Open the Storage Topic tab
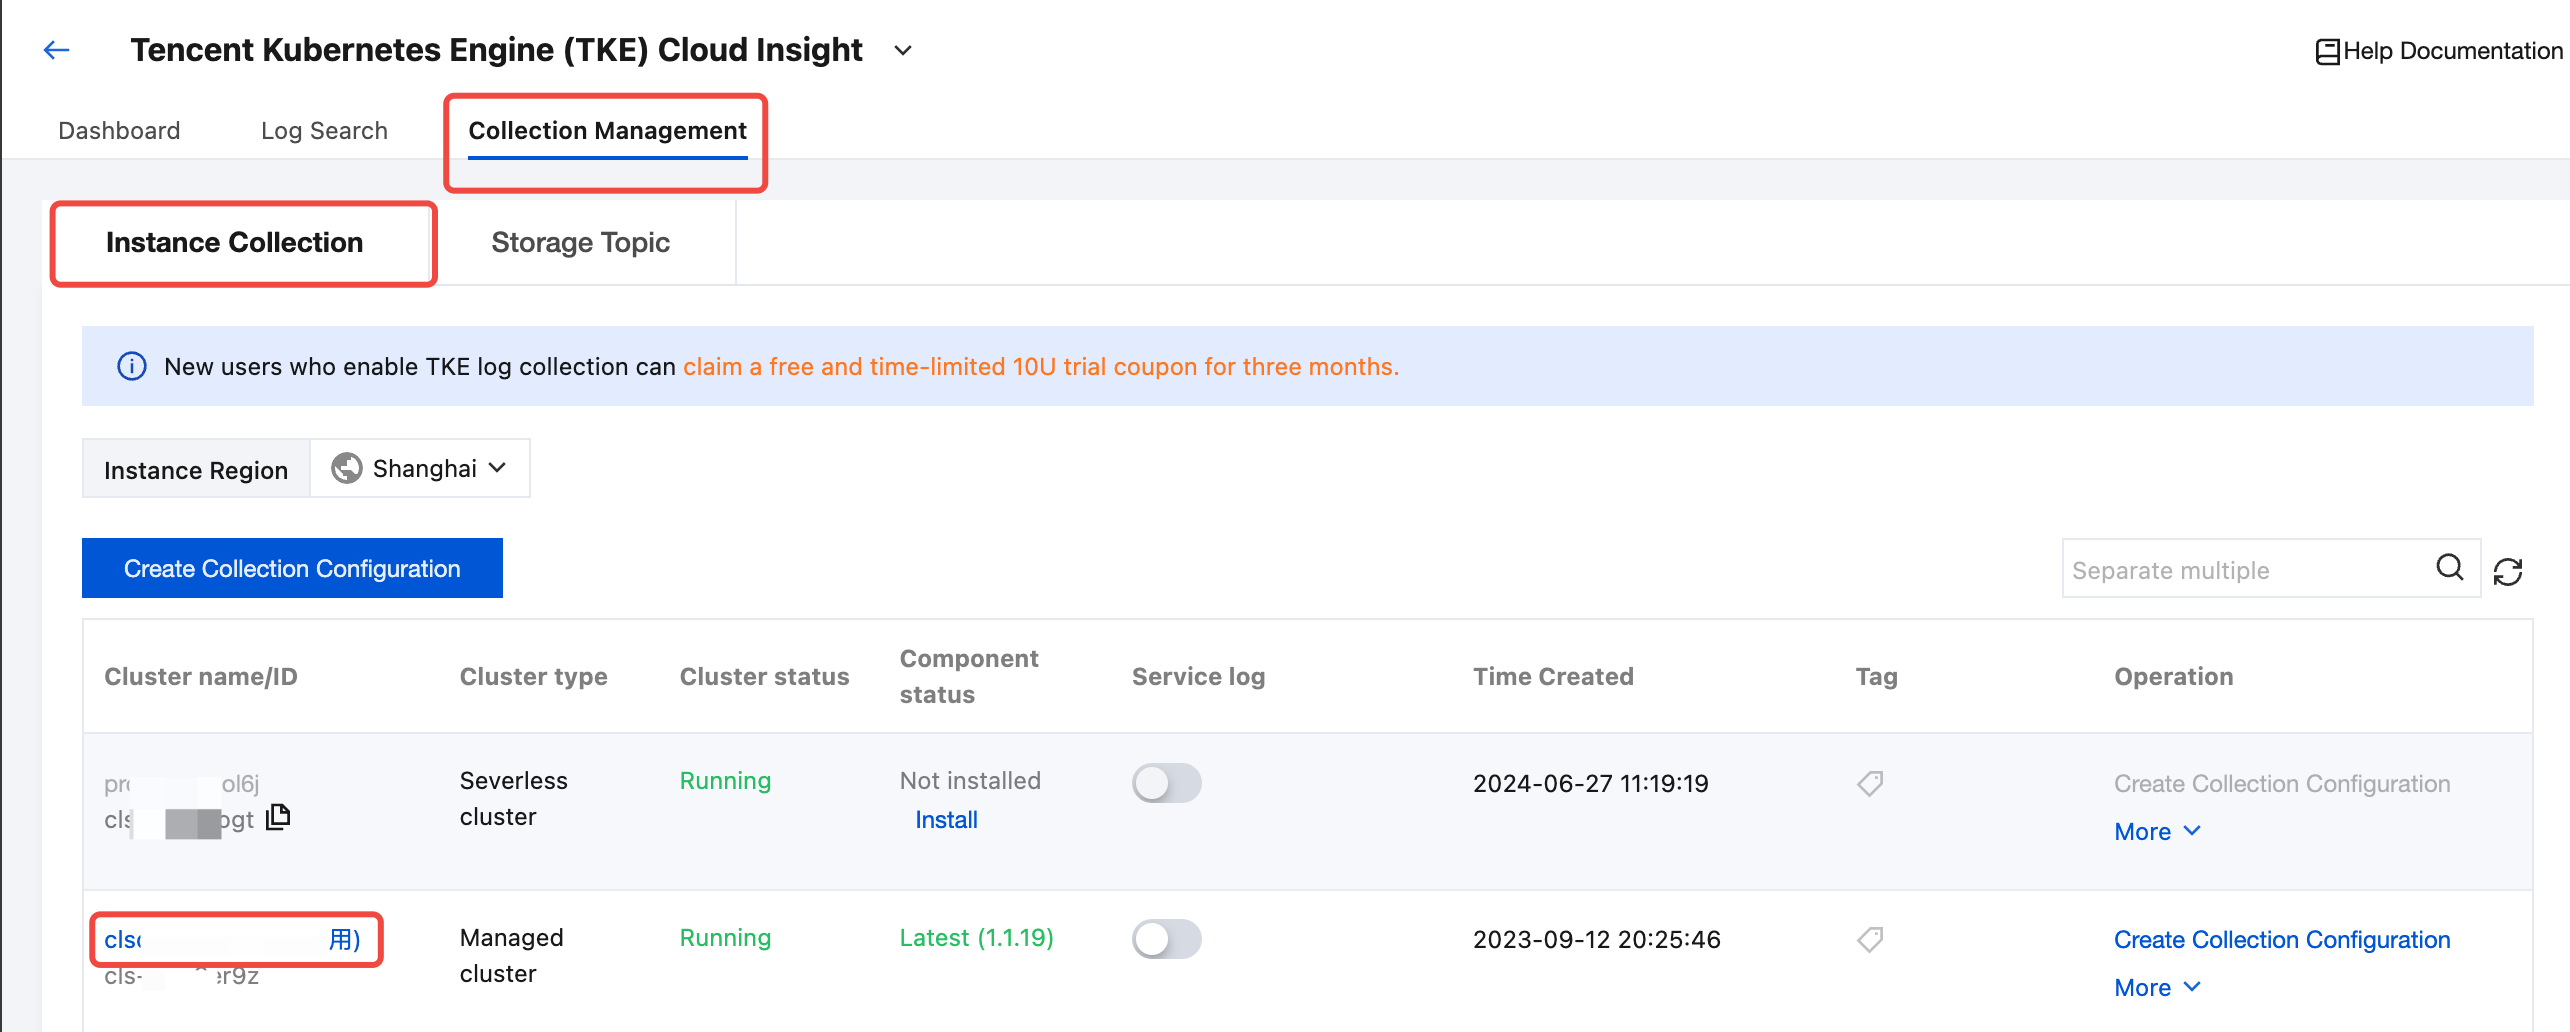 580,243
